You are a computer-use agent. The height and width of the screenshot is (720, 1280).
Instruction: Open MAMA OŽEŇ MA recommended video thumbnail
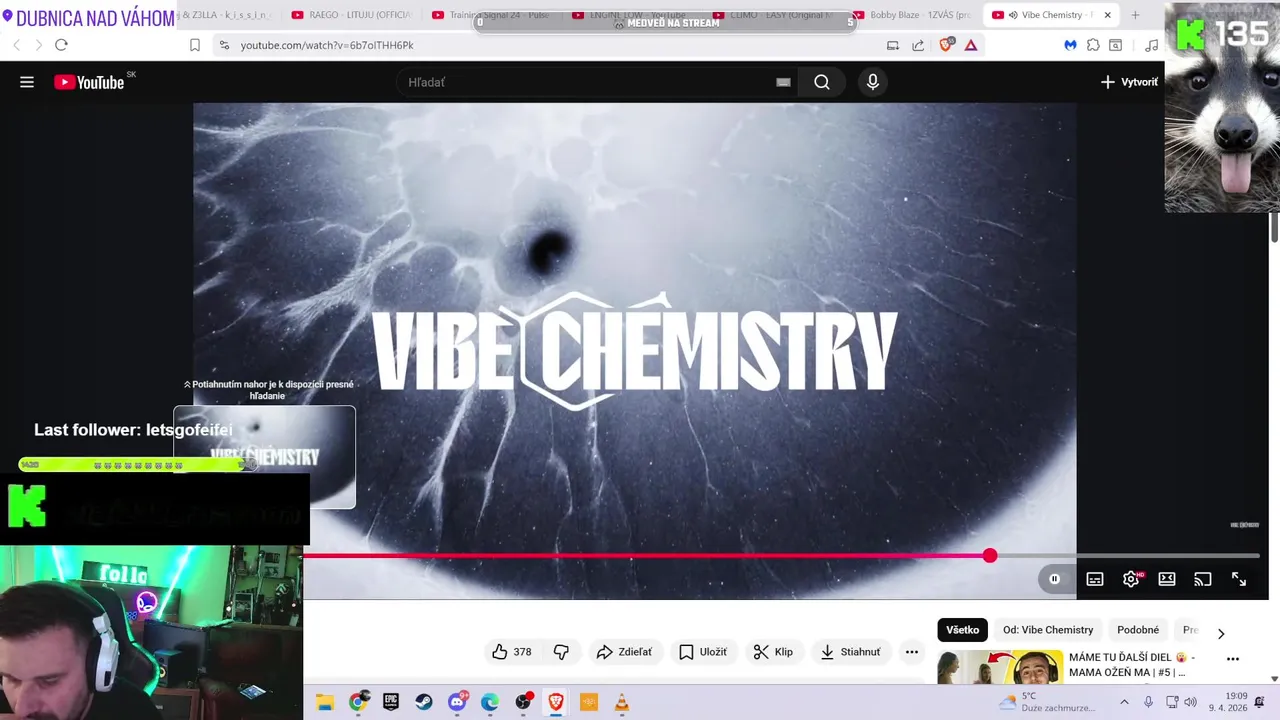[x=1000, y=667]
